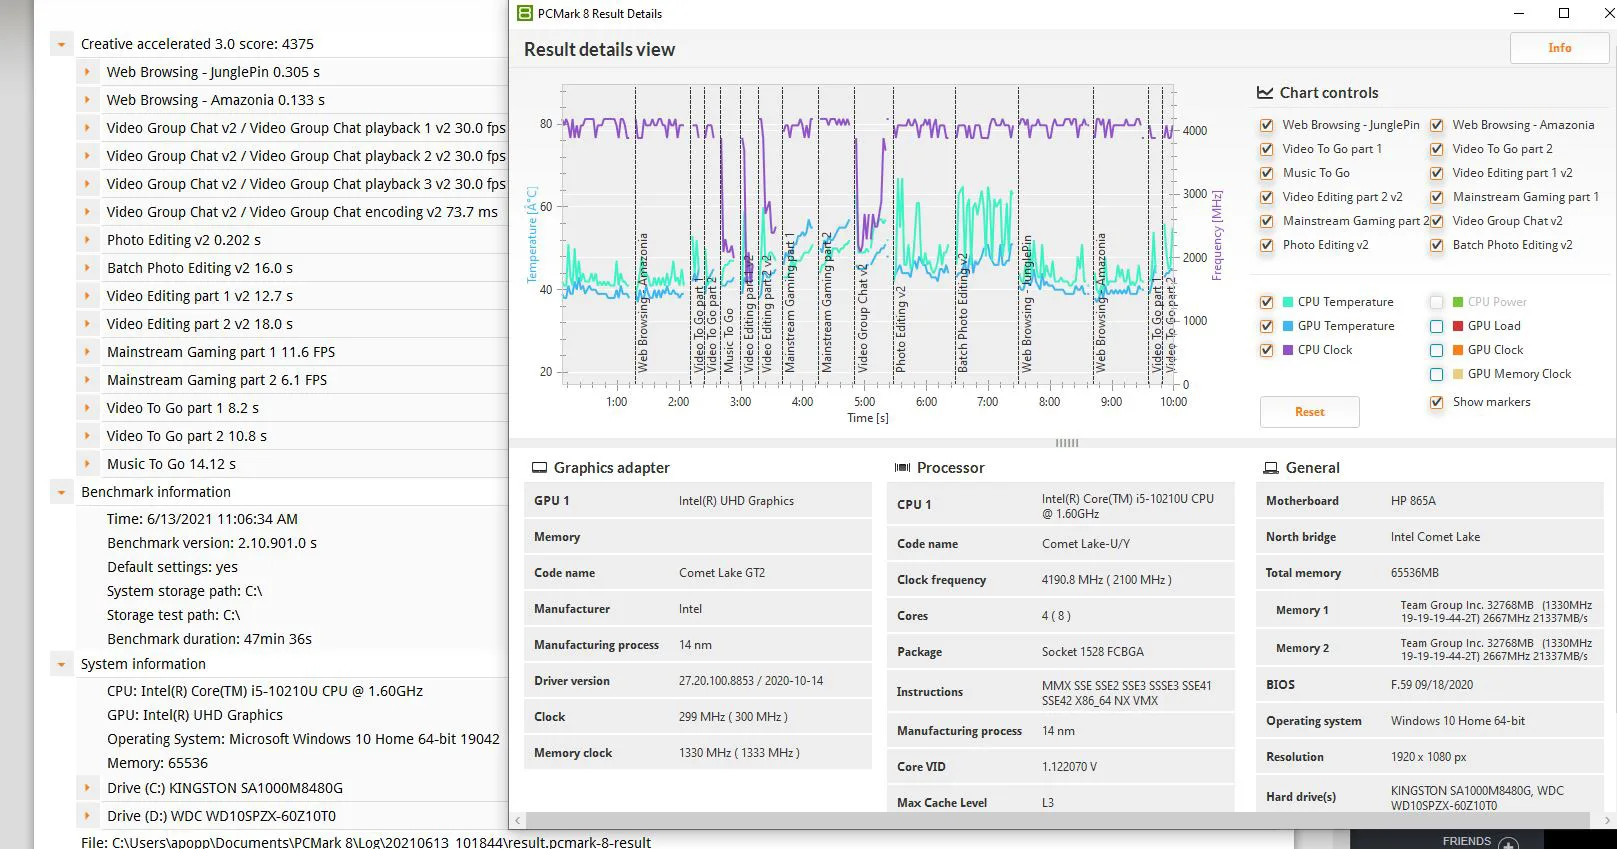Toggle Video To Go part 2 checkbox
Screen dimensions: 1617x849
click(1436, 149)
